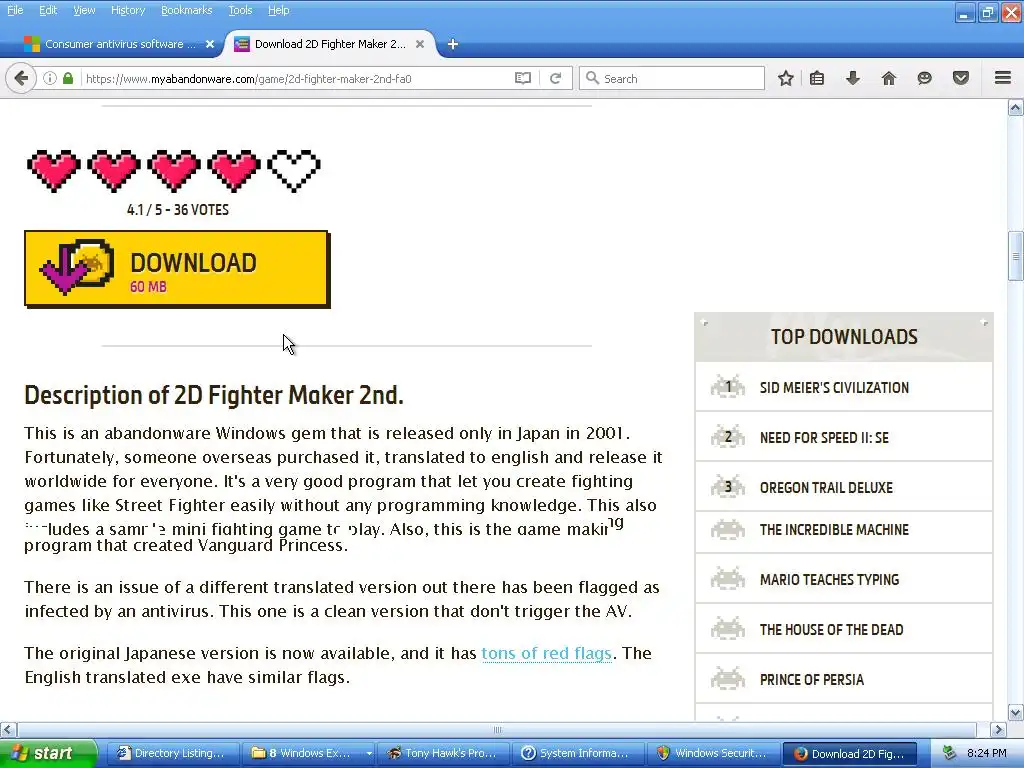Click the system tray network icon
The width and height of the screenshot is (1024, 768).
950,754
